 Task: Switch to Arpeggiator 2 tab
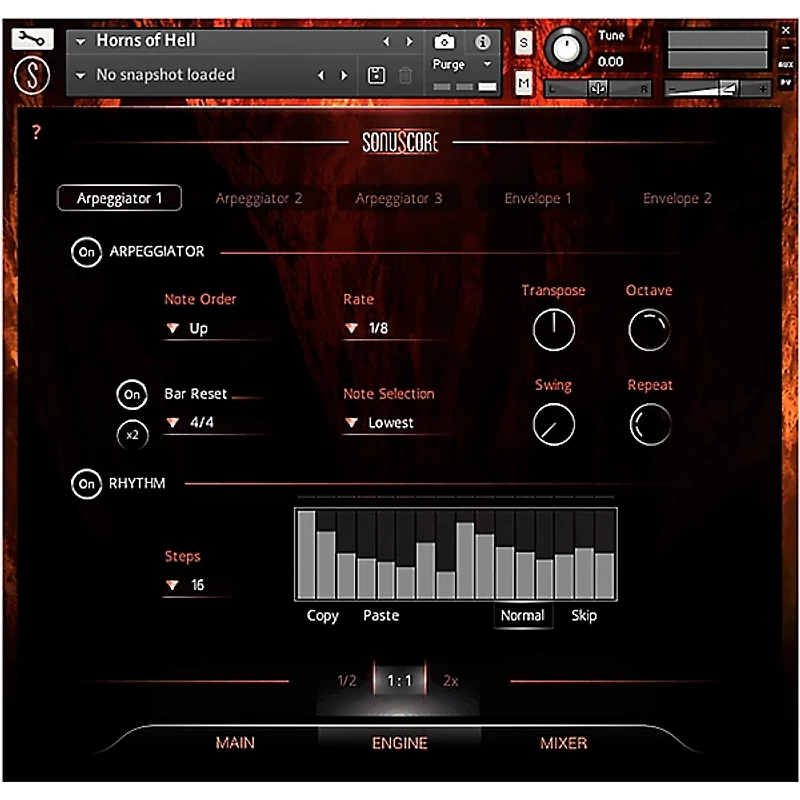[259, 198]
